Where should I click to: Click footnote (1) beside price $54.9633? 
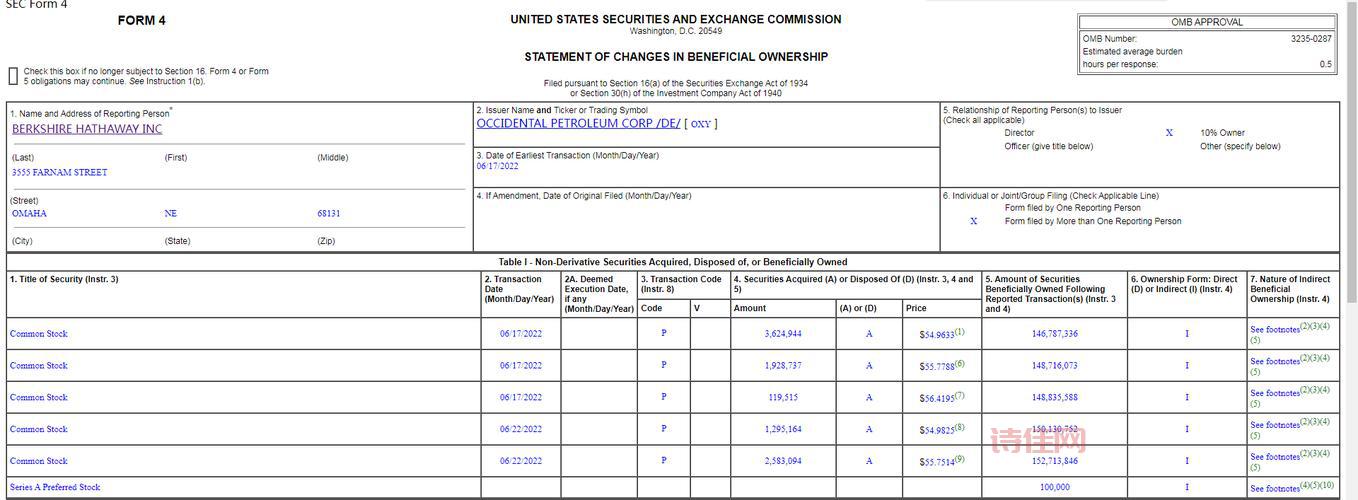pyautogui.click(x=960, y=332)
